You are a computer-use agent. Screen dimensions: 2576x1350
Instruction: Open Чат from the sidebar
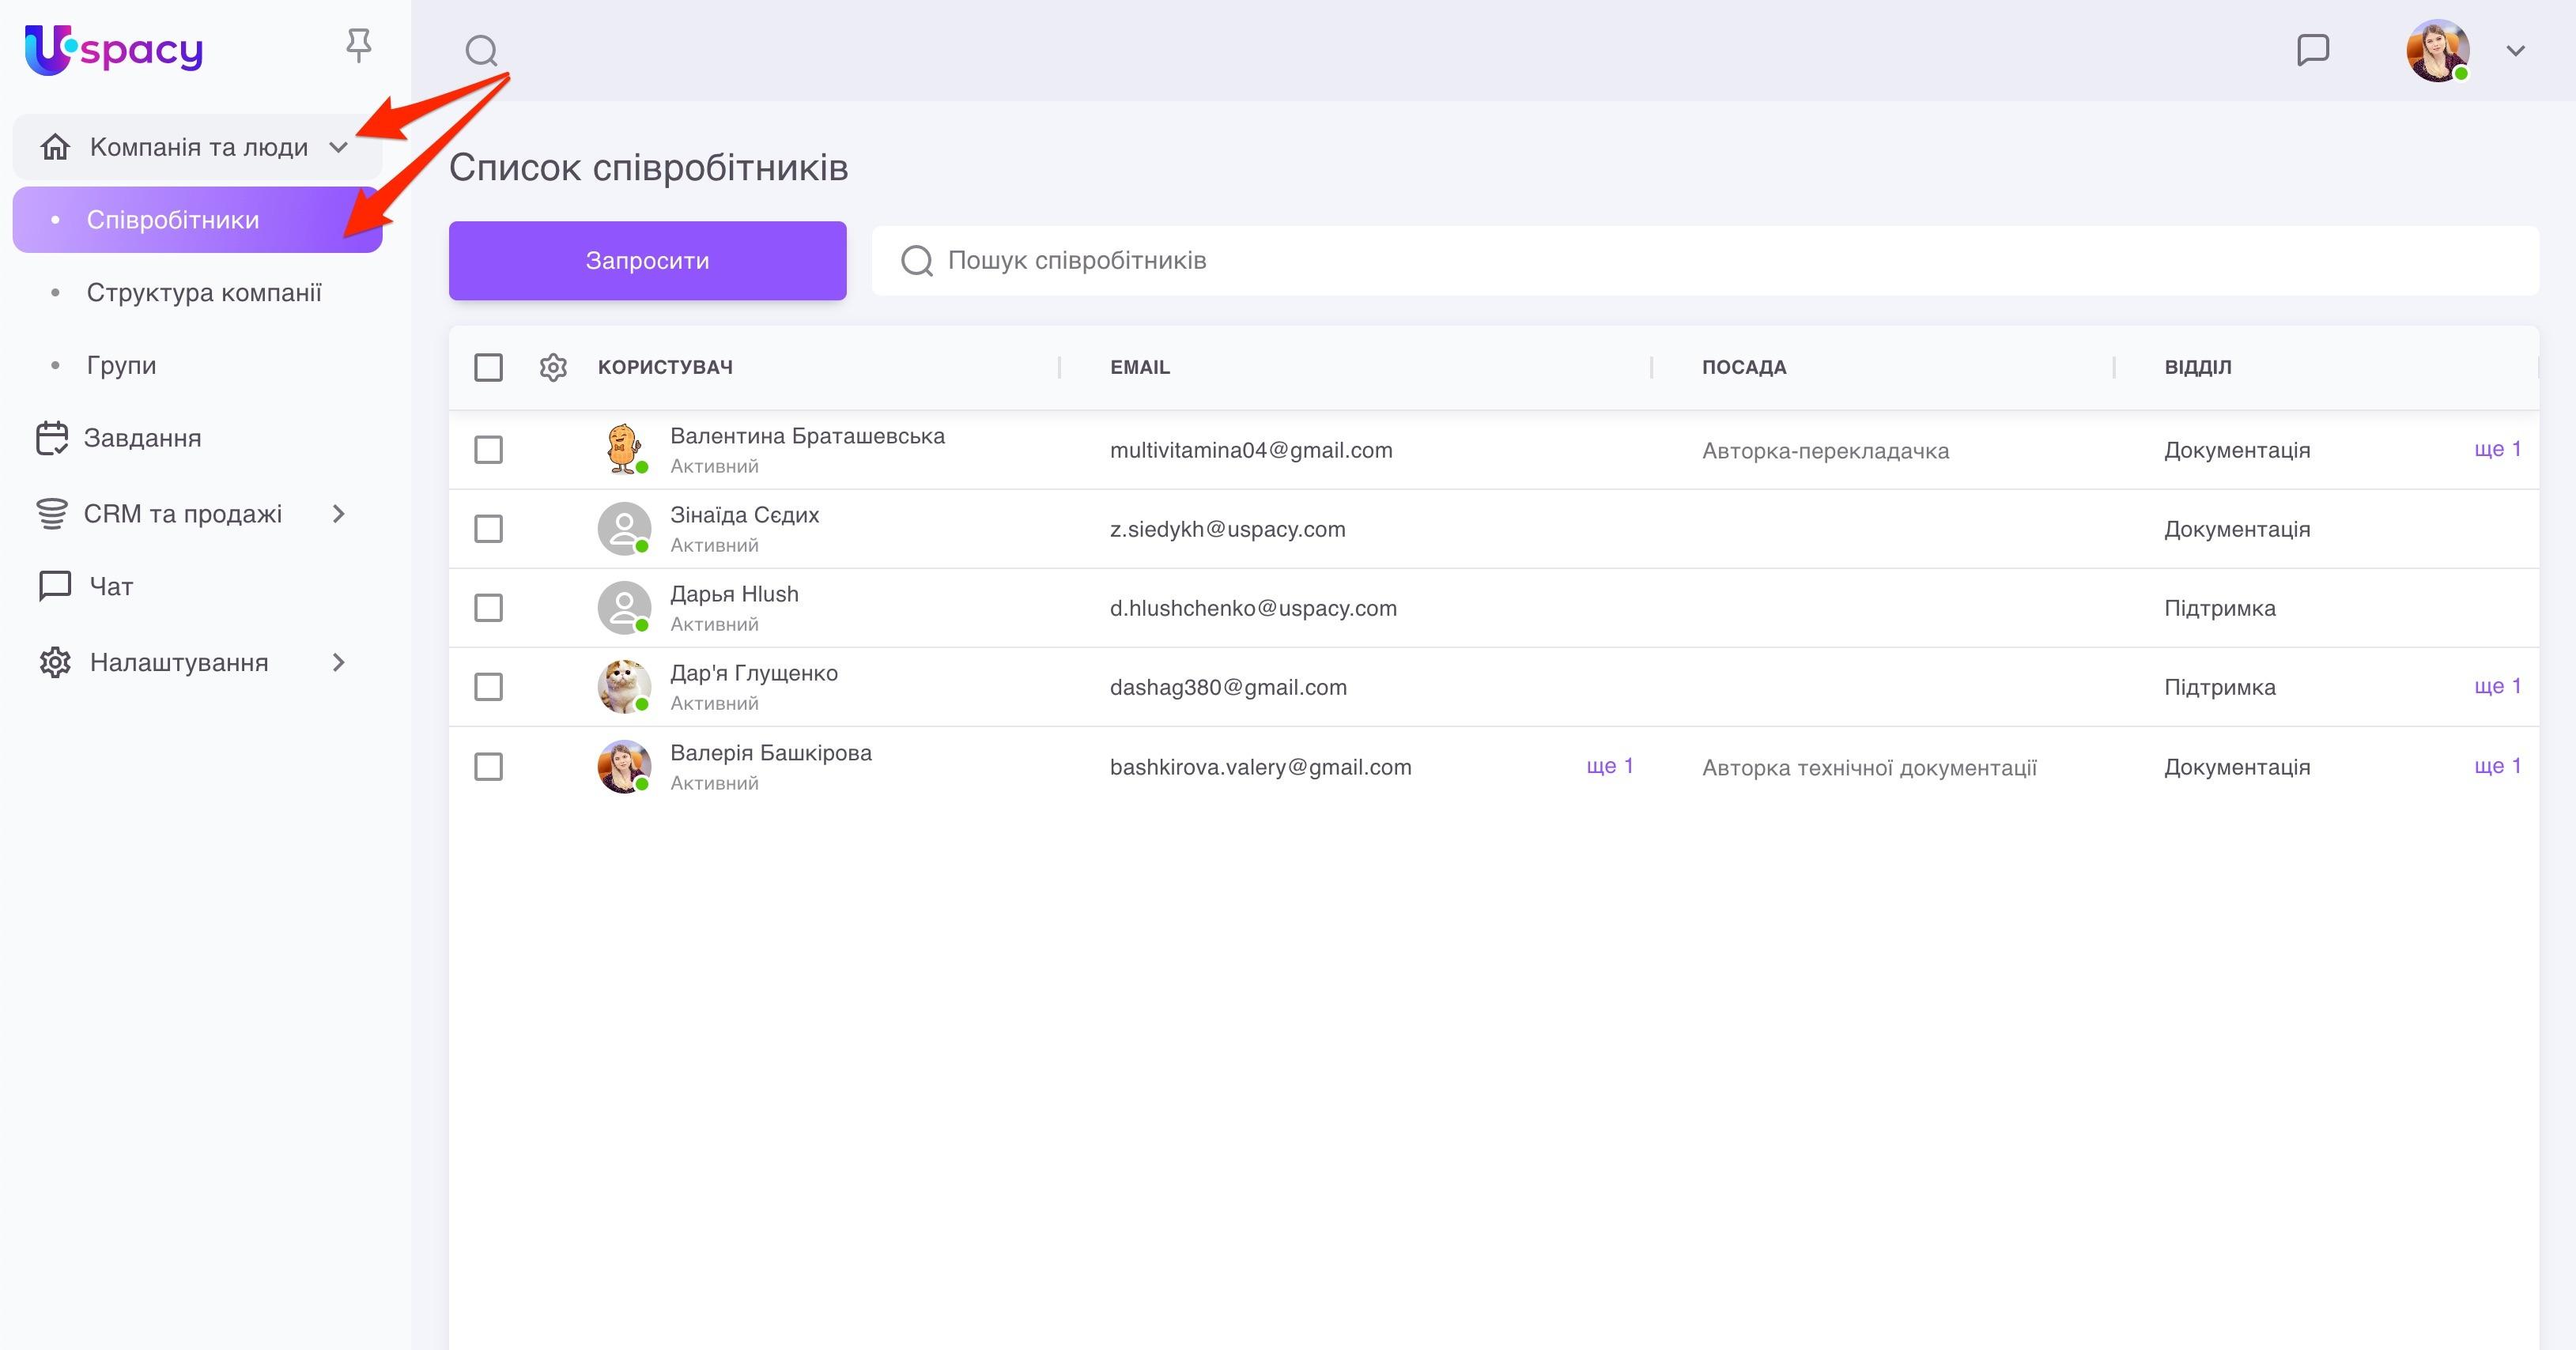[x=110, y=586]
